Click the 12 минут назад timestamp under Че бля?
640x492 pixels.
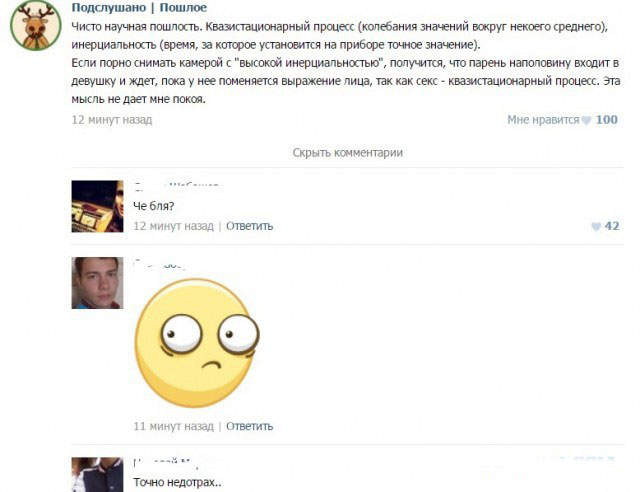(x=173, y=226)
